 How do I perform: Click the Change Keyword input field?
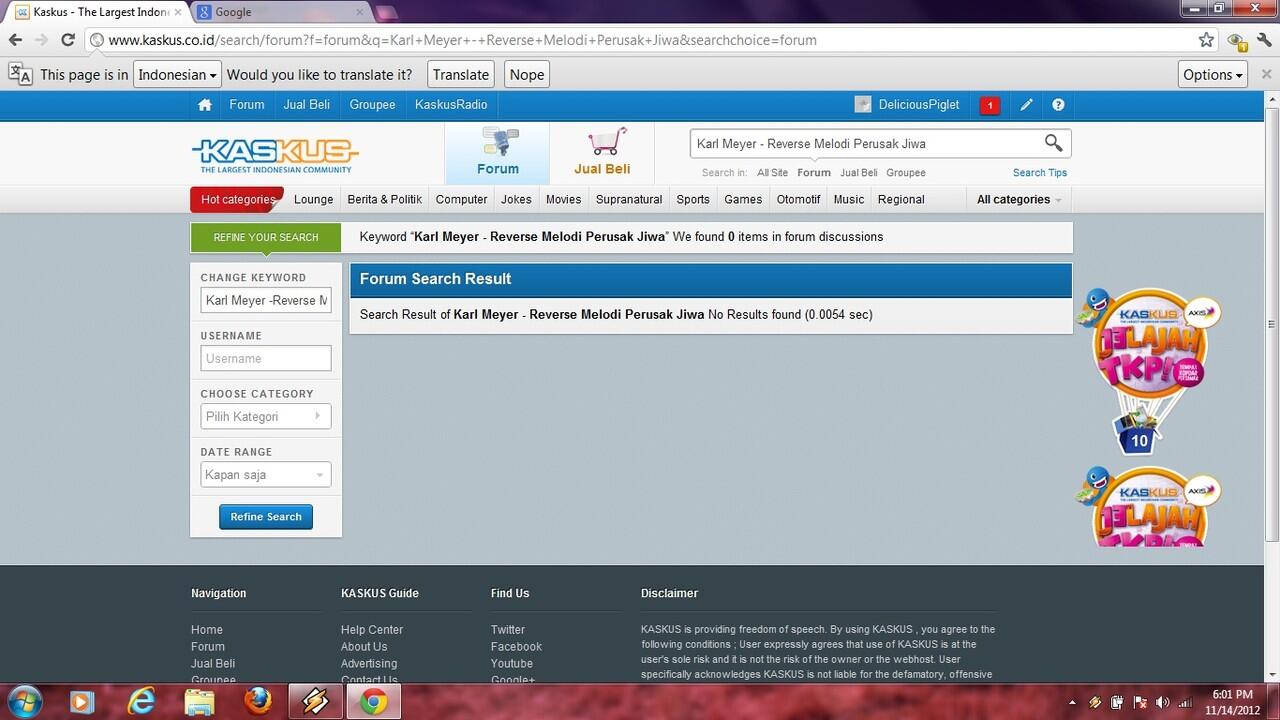[x=265, y=300]
